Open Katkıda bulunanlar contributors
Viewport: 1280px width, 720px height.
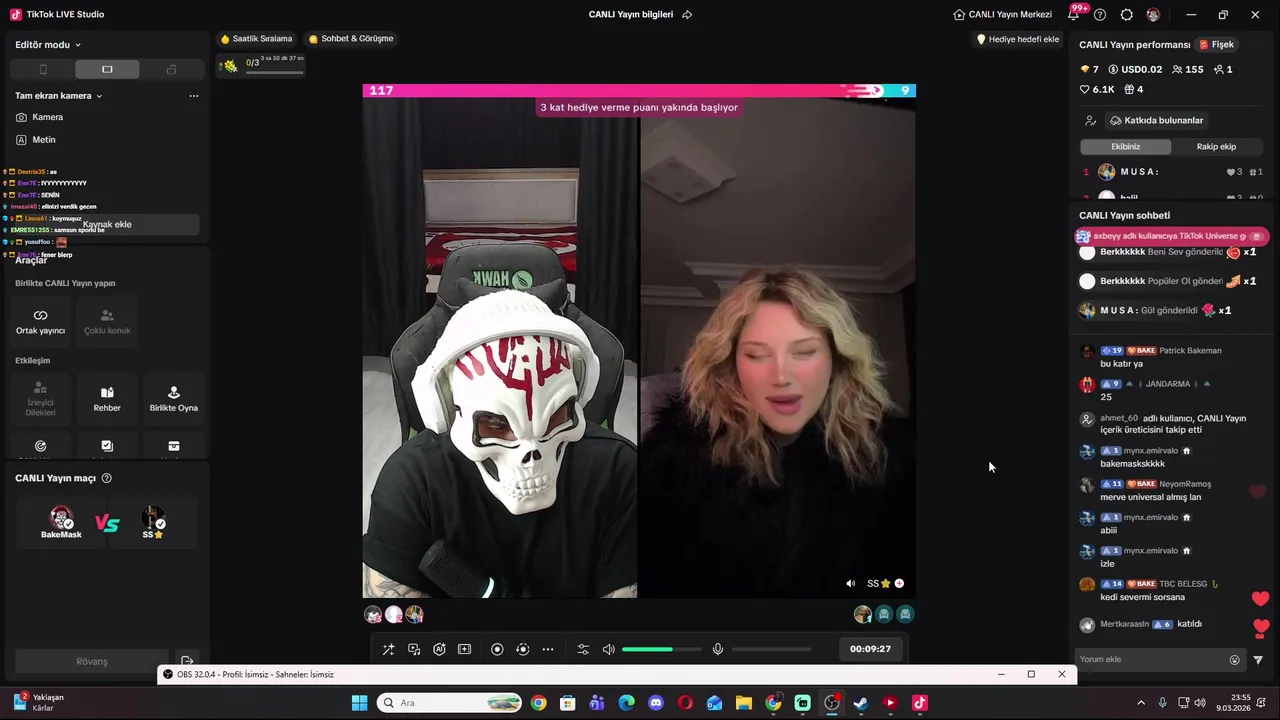pos(1156,120)
